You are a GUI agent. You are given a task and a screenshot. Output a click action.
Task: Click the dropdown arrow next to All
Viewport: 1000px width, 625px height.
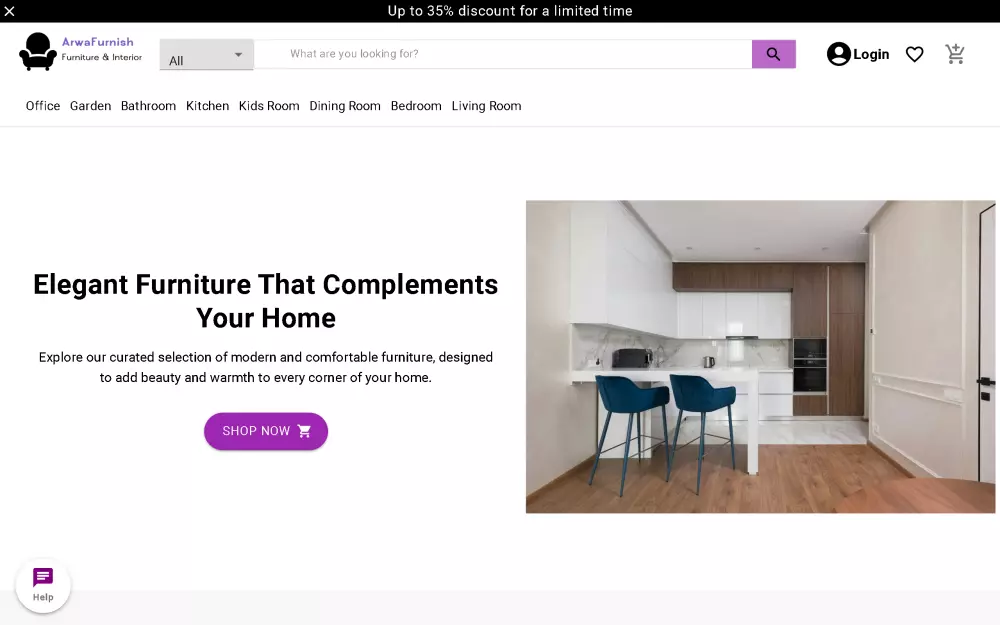(x=238, y=55)
